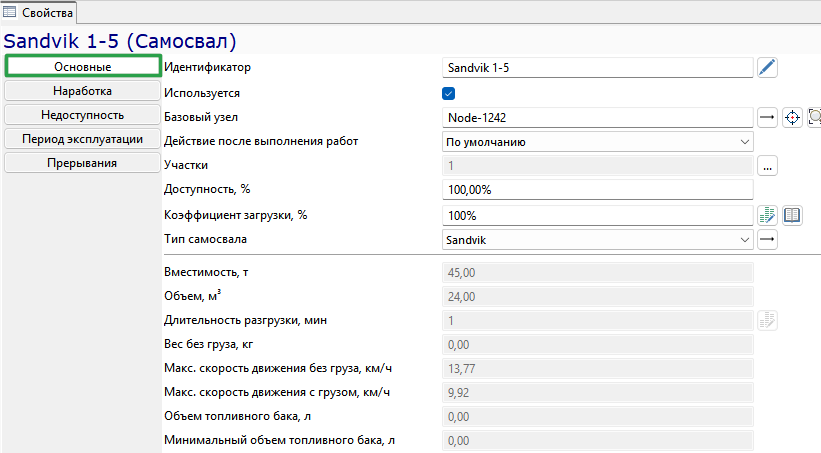Open the Недоступность section
Image resolution: width=821 pixels, height=453 pixels.
[x=82, y=115]
